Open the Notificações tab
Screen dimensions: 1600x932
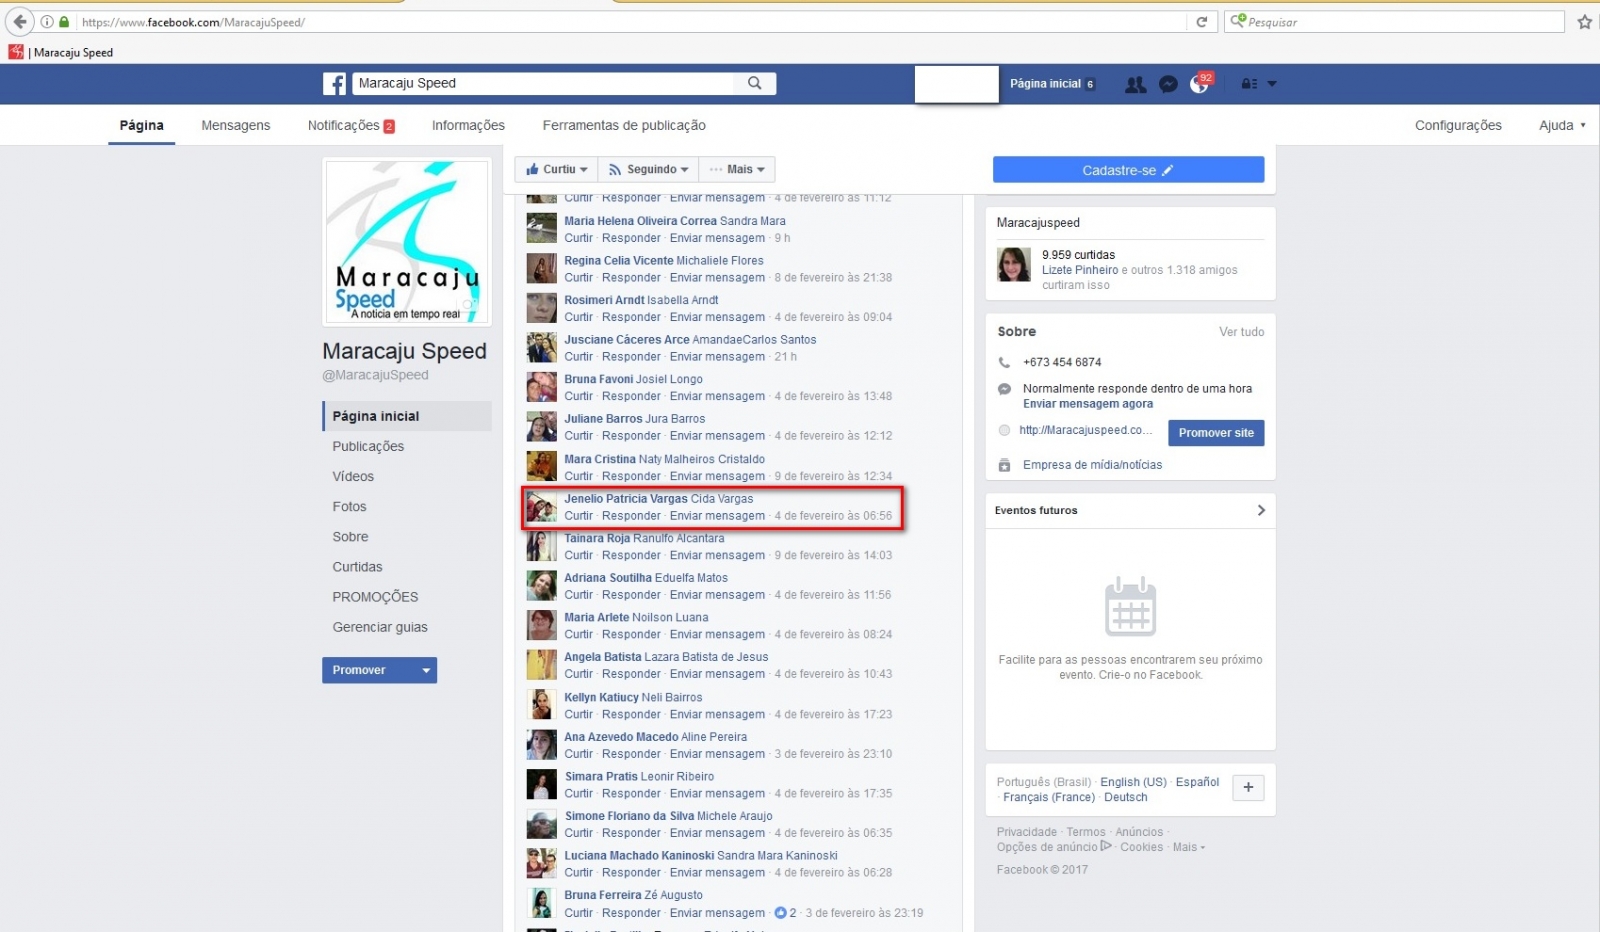tap(351, 126)
